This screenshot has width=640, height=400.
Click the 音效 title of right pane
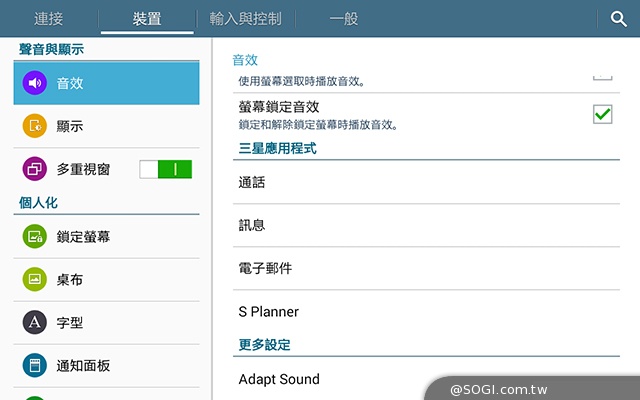pyautogui.click(x=245, y=60)
